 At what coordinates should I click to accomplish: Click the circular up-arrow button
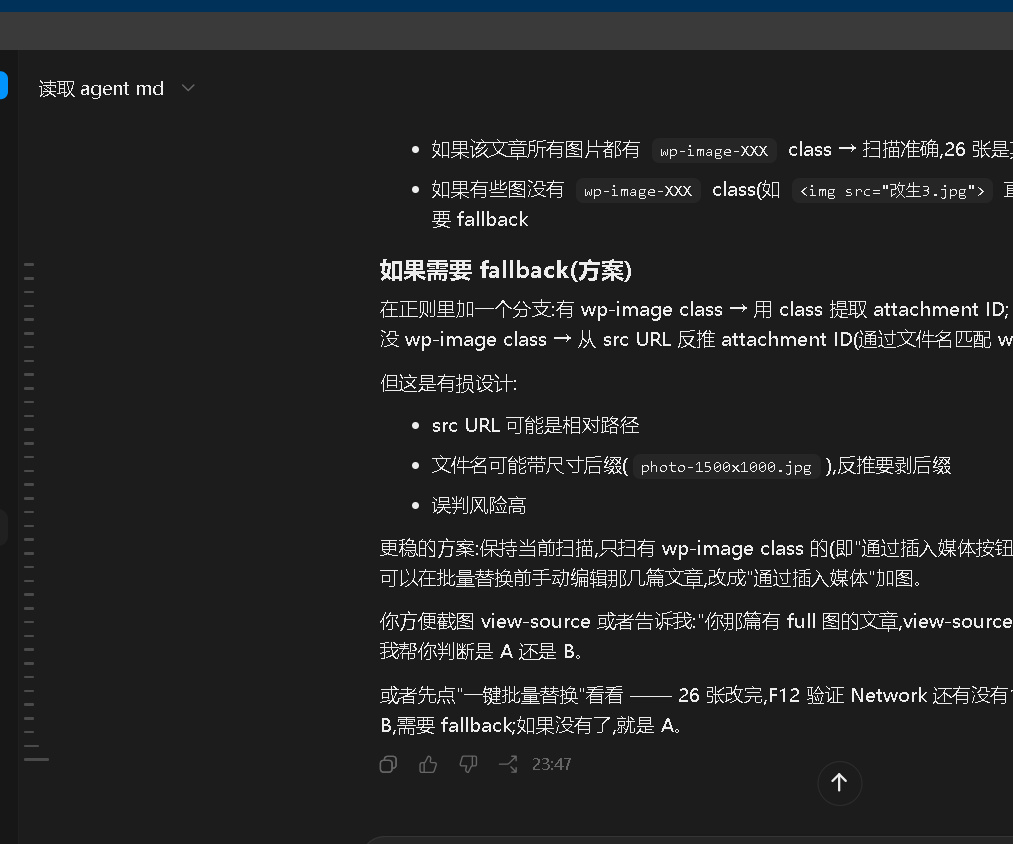click(839, 783)
